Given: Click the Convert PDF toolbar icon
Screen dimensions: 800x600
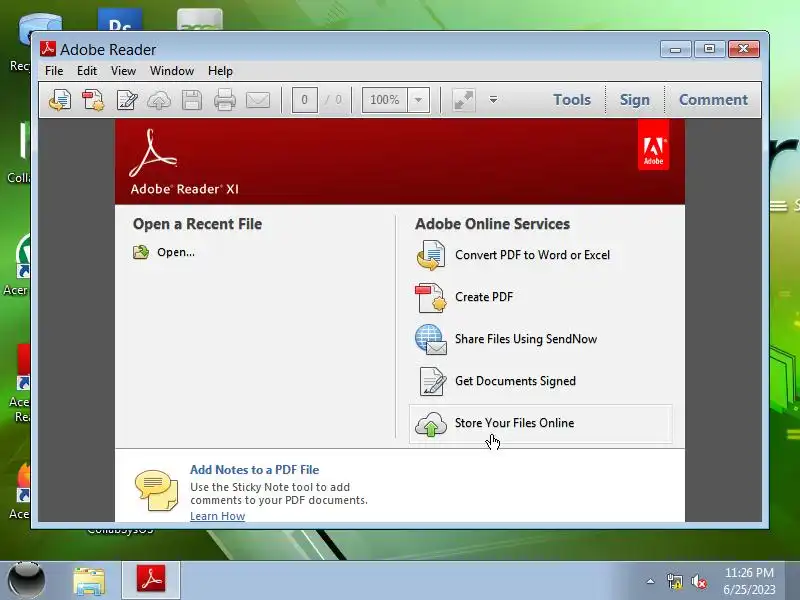Looking at the screenshot, I should tap(60, 99).
